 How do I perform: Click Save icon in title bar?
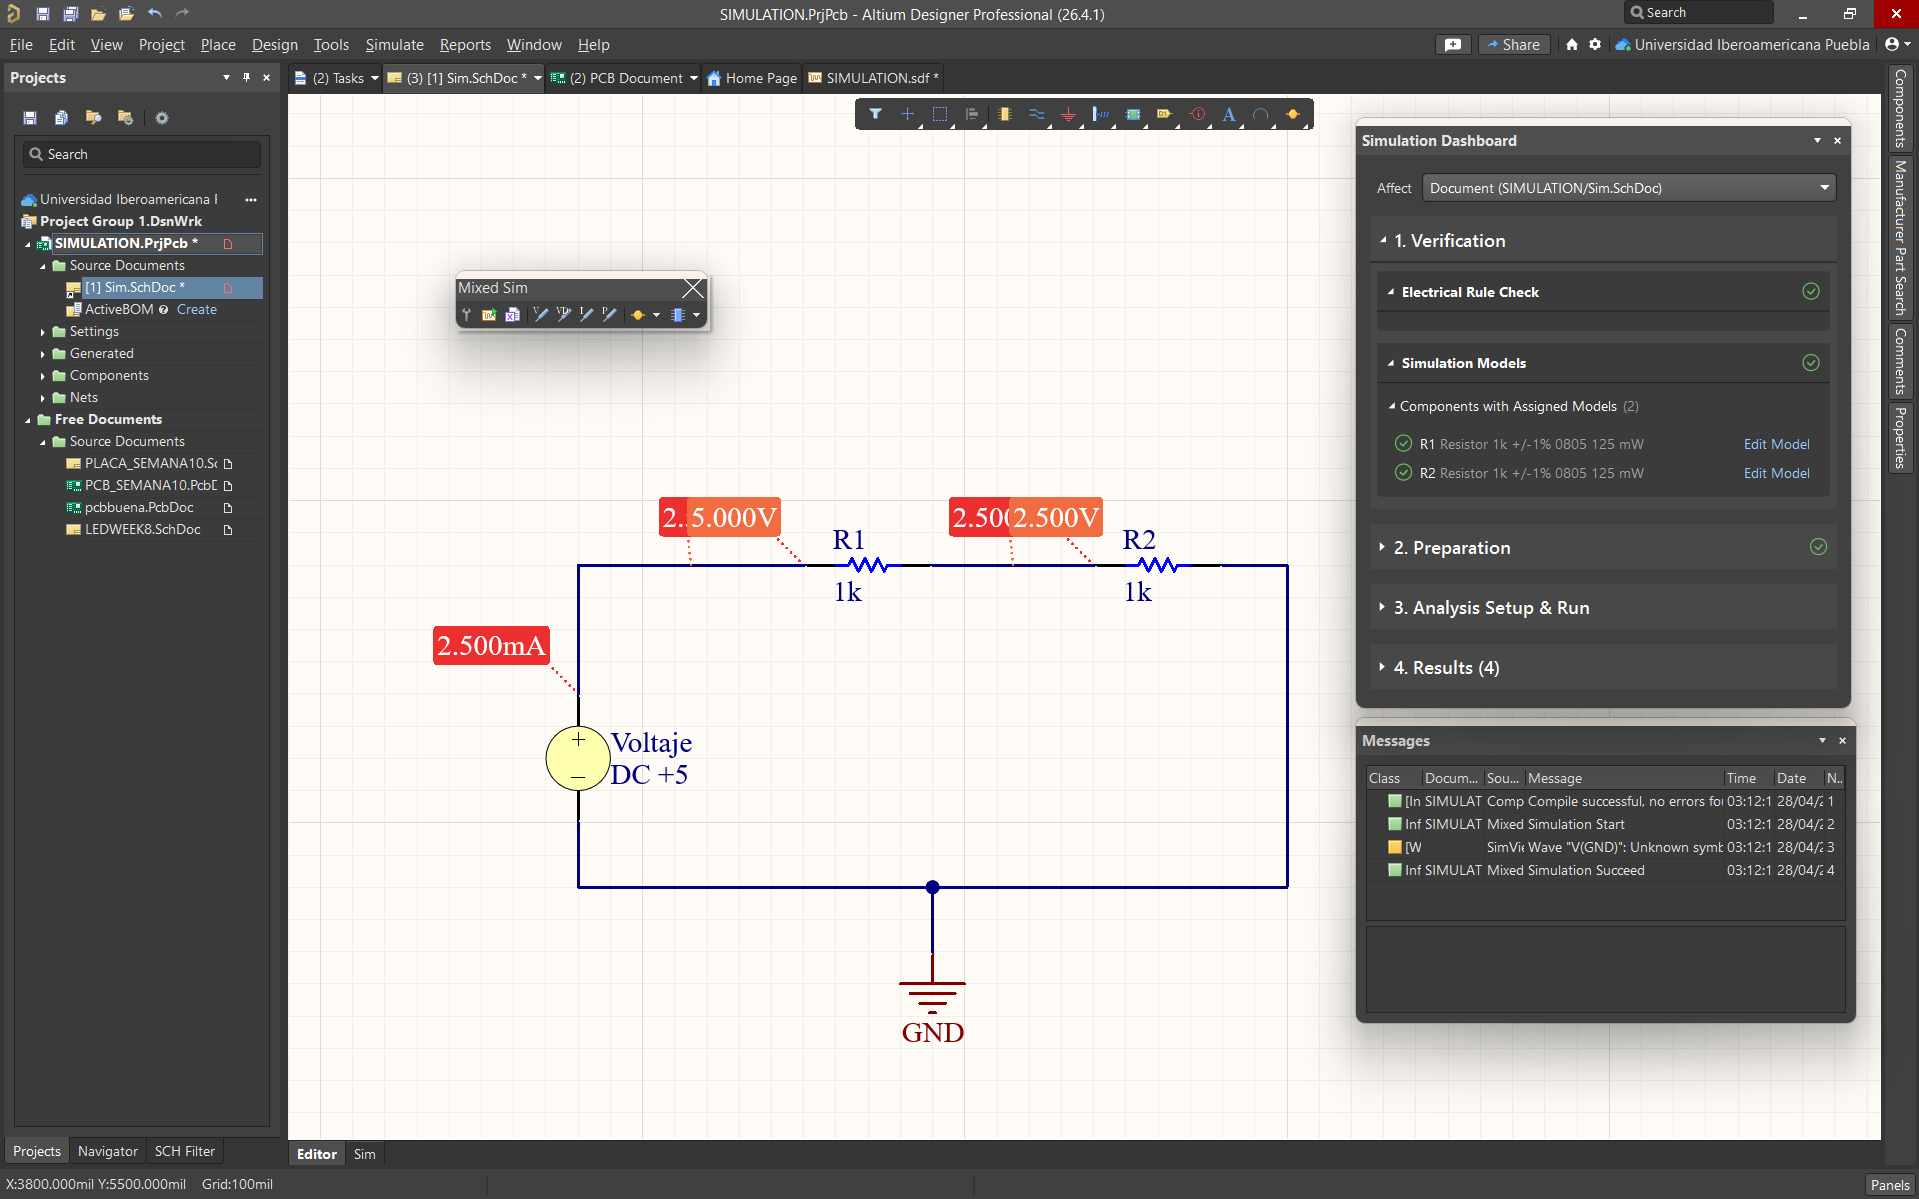pyautogui.click(x=42, y=13)
